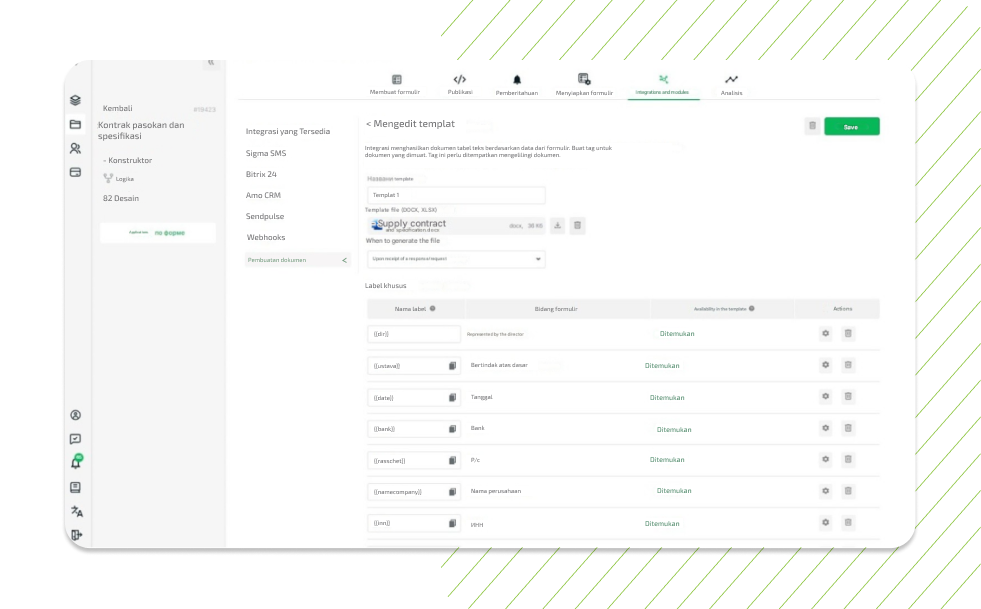
Task: Click the green Save button
Action: tap(851, 127)
